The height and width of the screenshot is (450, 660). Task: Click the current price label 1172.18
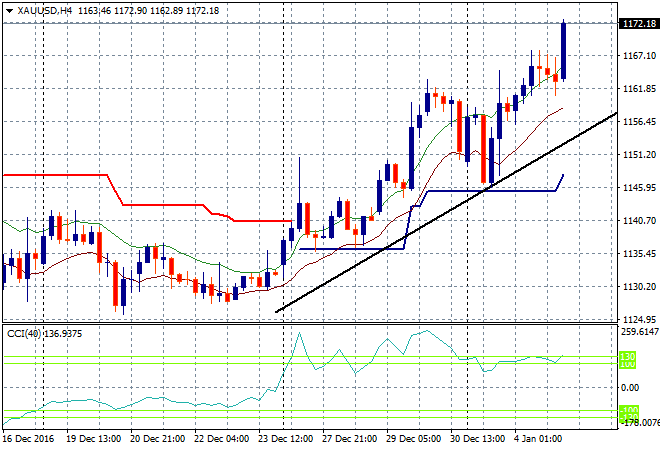[x=639, y=24]
